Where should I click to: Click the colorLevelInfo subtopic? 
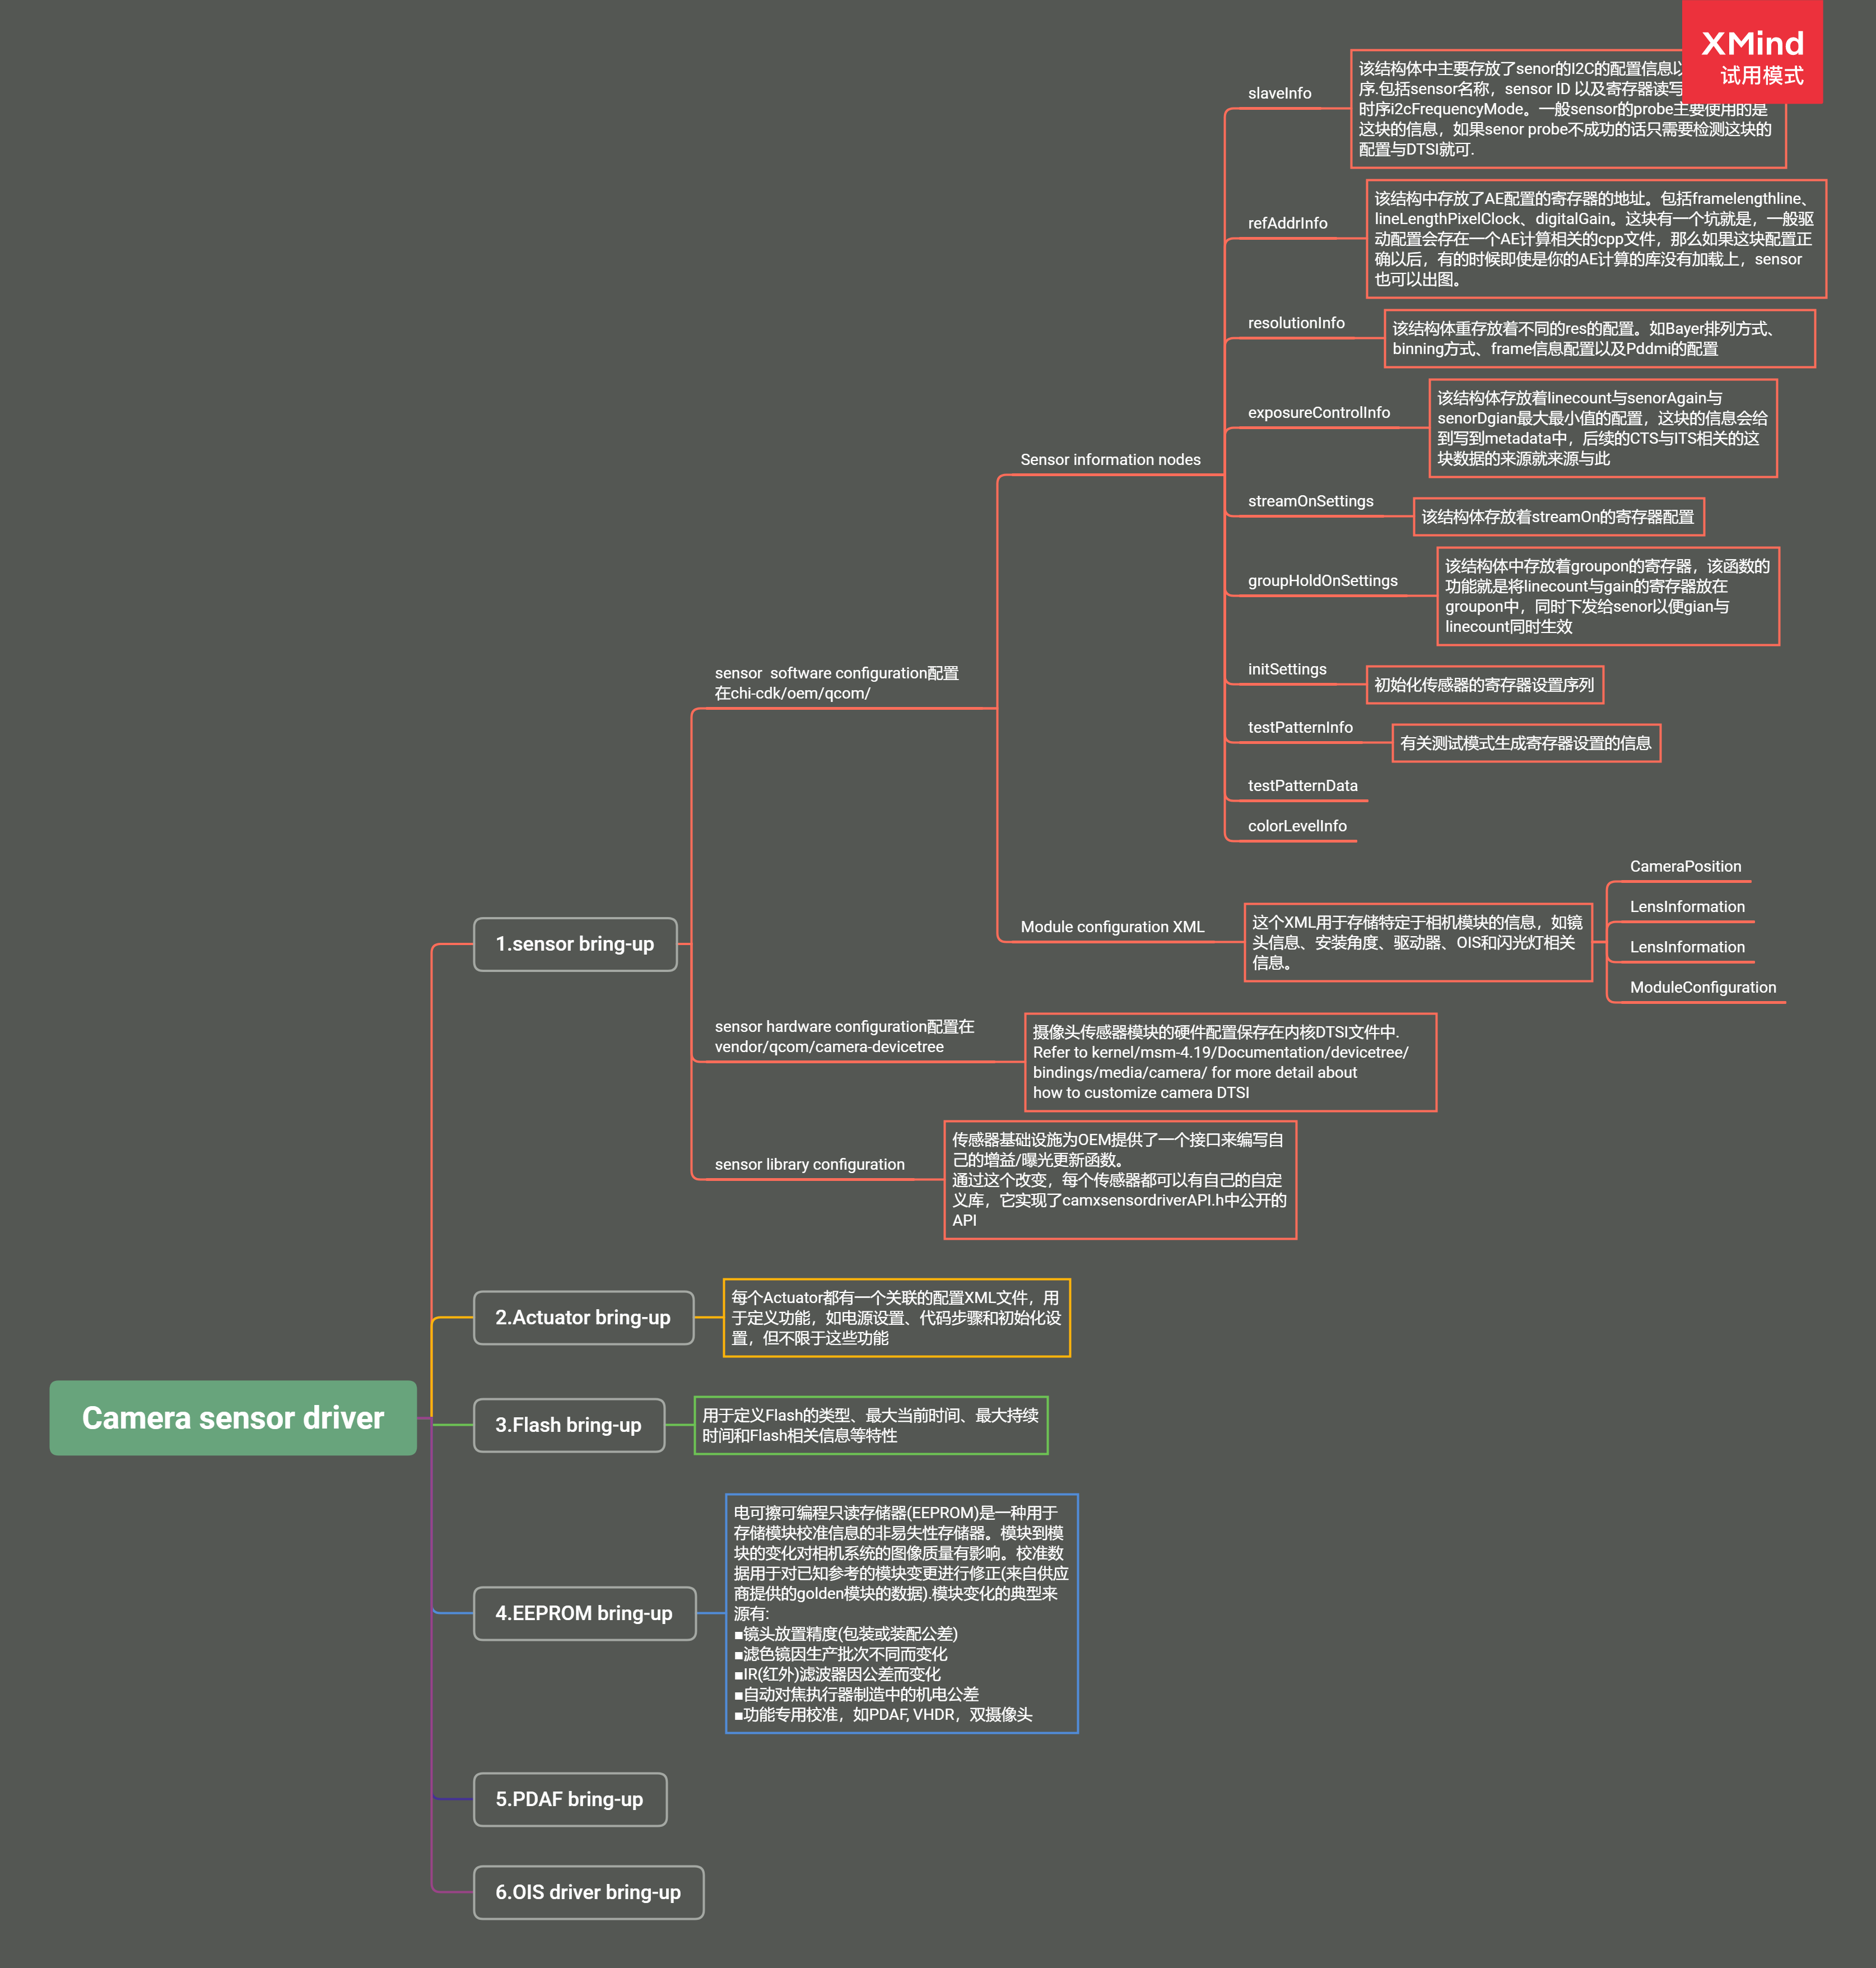(1297, 826)
